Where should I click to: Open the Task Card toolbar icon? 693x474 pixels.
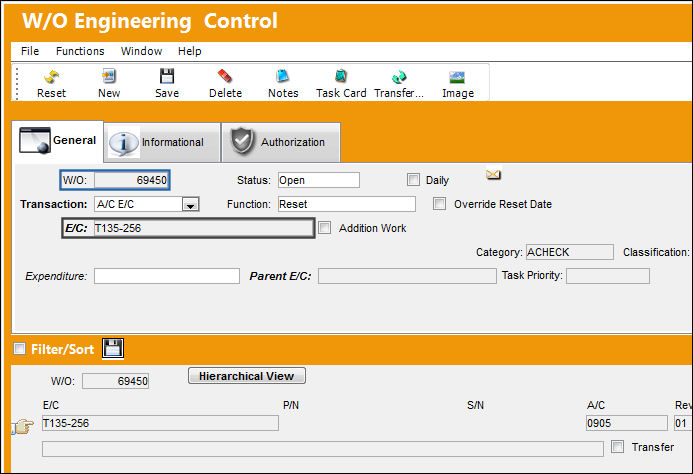click(x=341, y=76)
